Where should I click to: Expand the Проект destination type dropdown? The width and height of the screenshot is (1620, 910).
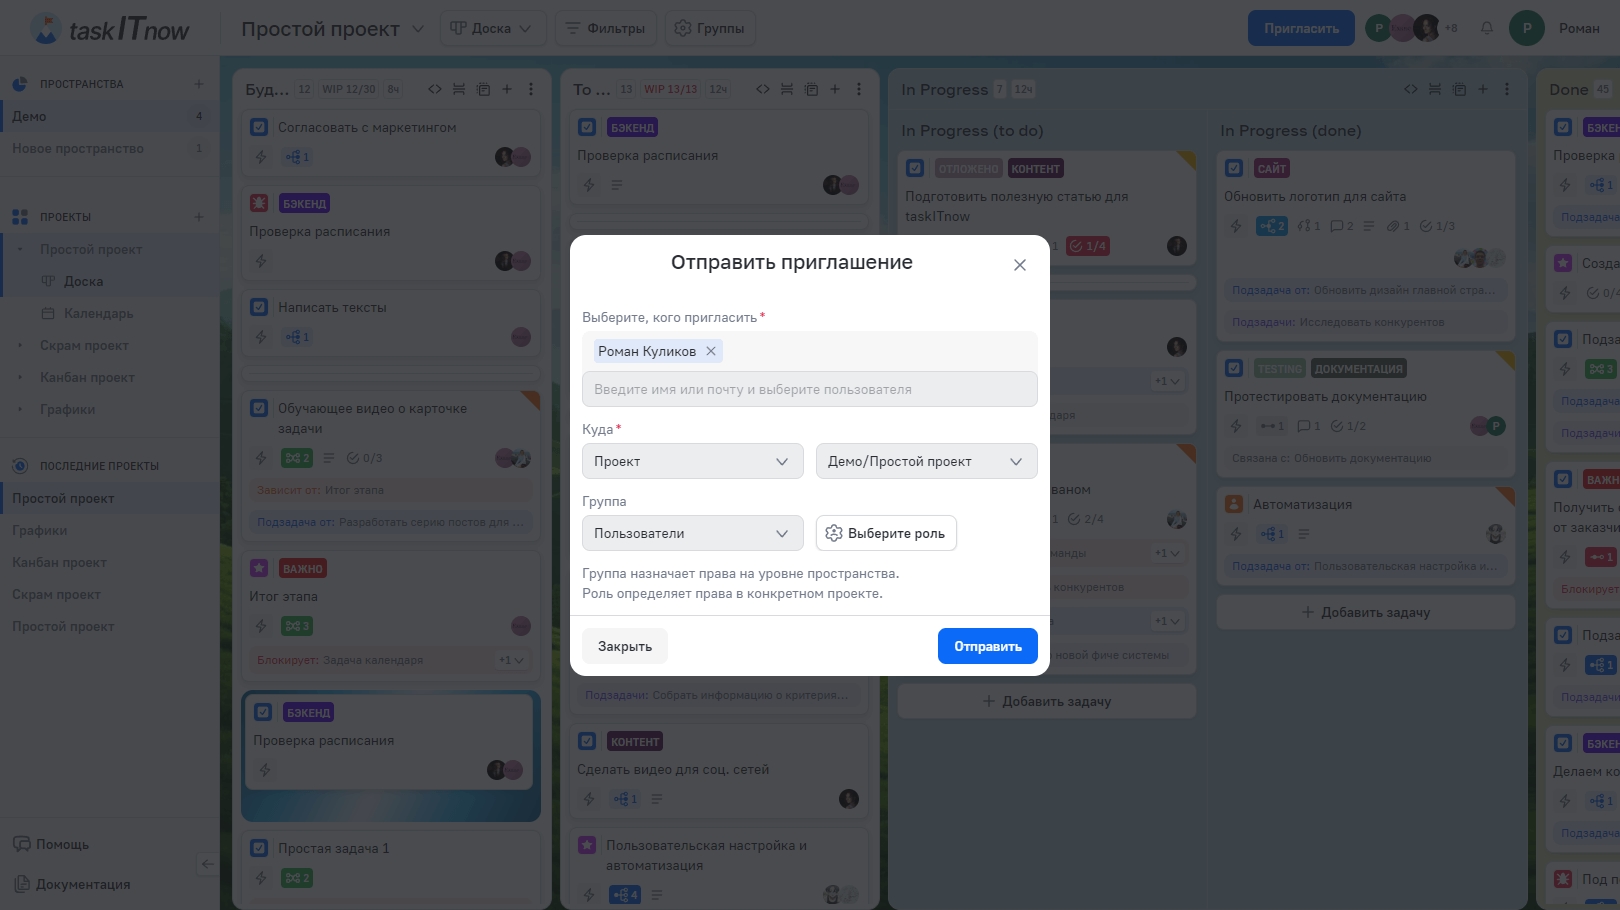pos(692,461)
